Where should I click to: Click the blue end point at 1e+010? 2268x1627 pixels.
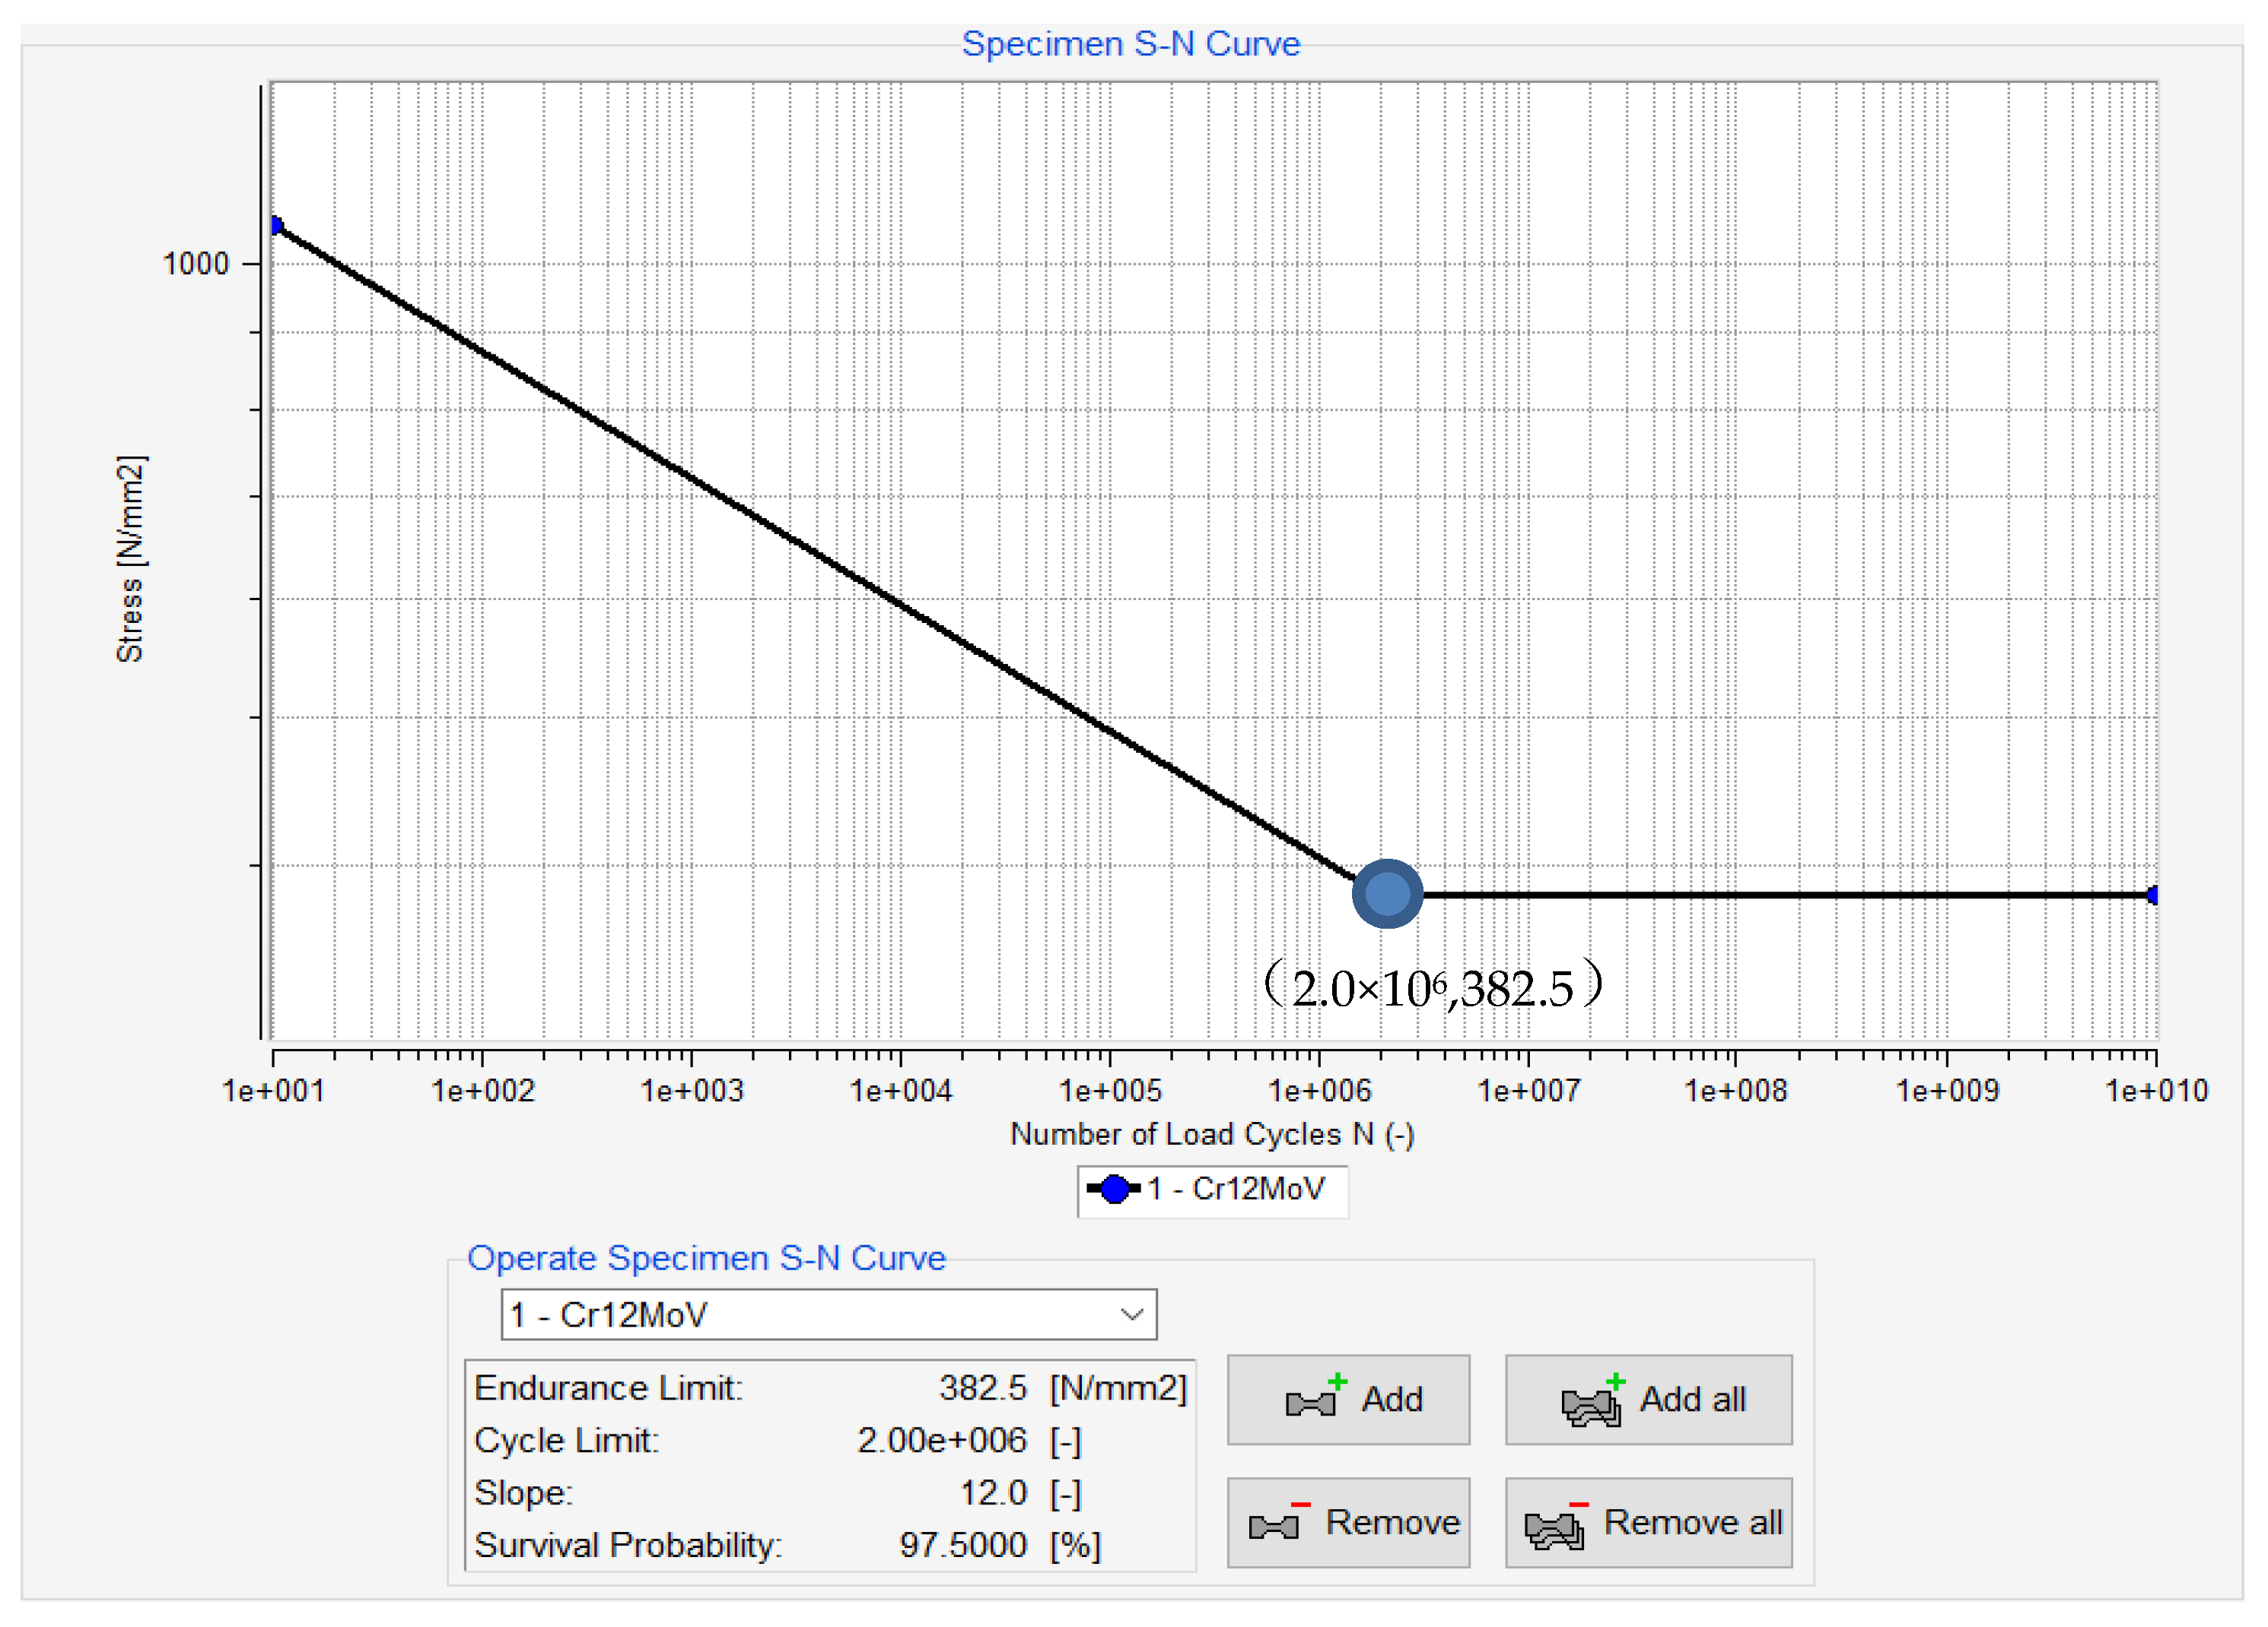pyautogui.click(x=2153, y=895)
